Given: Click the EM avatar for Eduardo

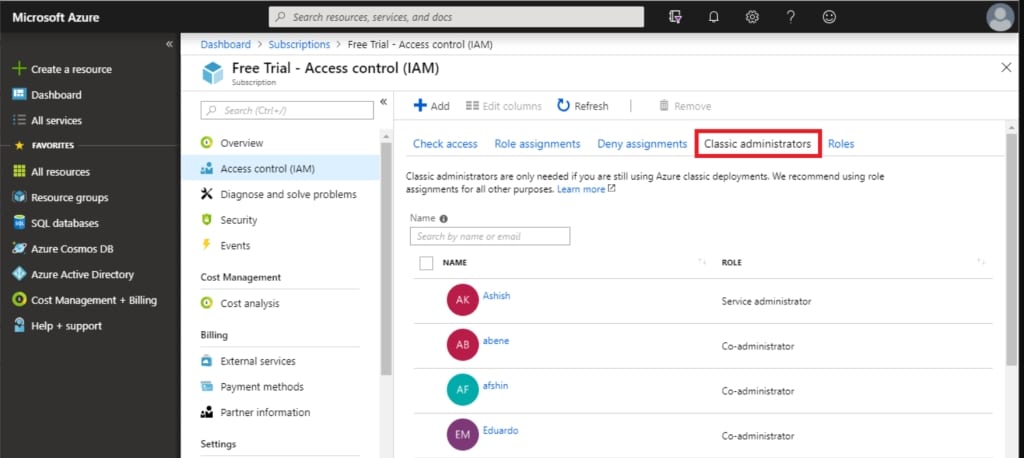Looking at the screenshot, I should point(462,434).
